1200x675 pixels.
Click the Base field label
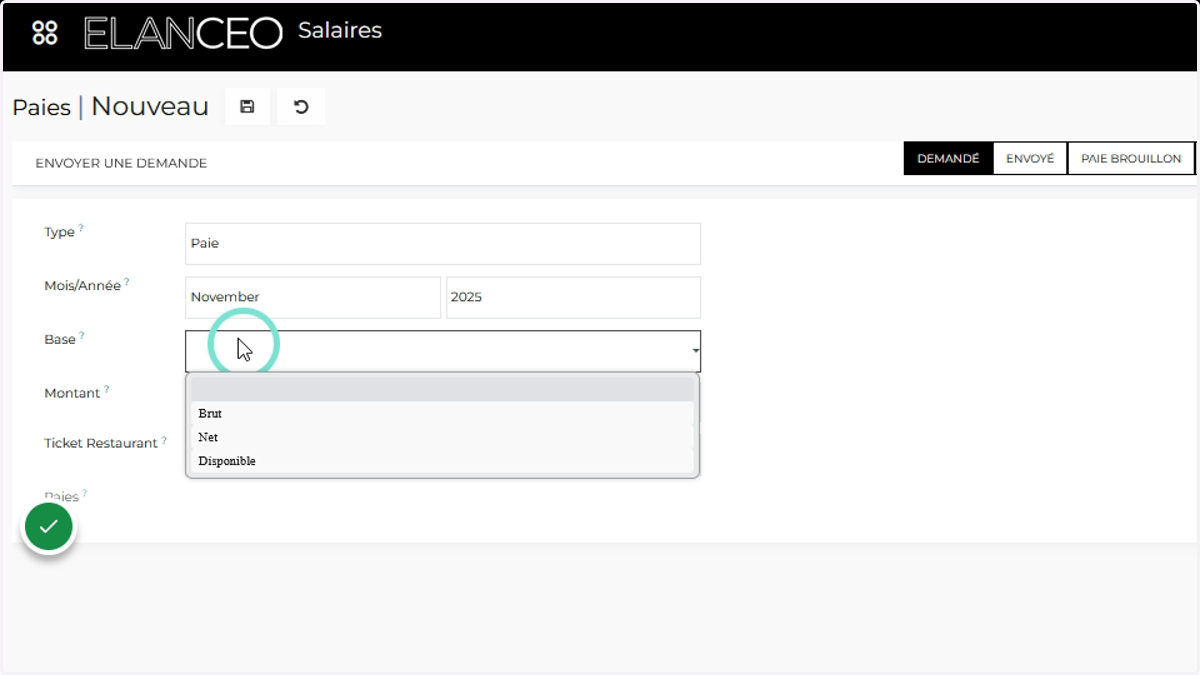(x=60, y=340)
